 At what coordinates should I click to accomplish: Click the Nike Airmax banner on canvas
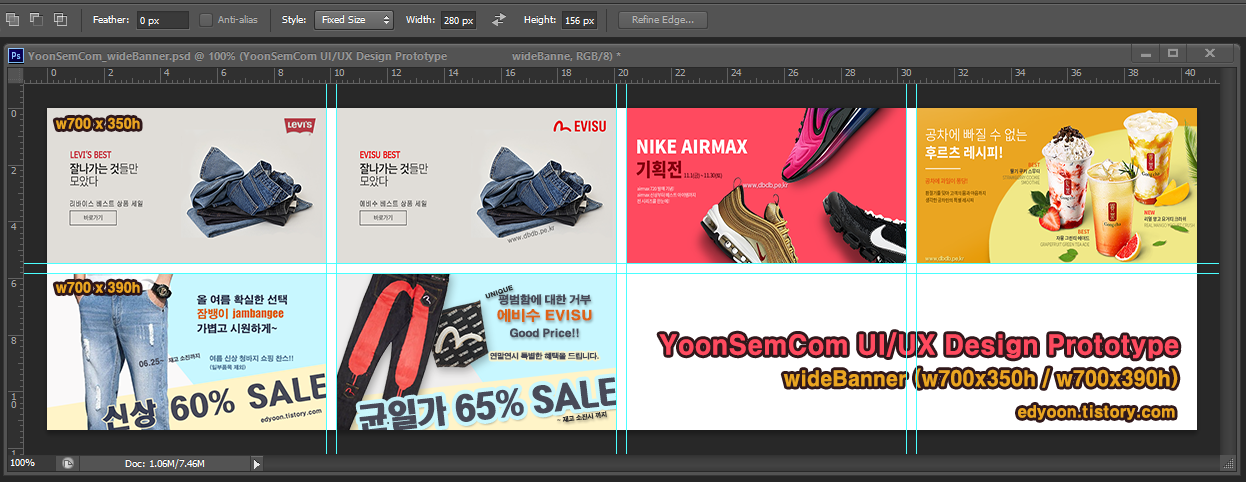click(x=766, y=186)
